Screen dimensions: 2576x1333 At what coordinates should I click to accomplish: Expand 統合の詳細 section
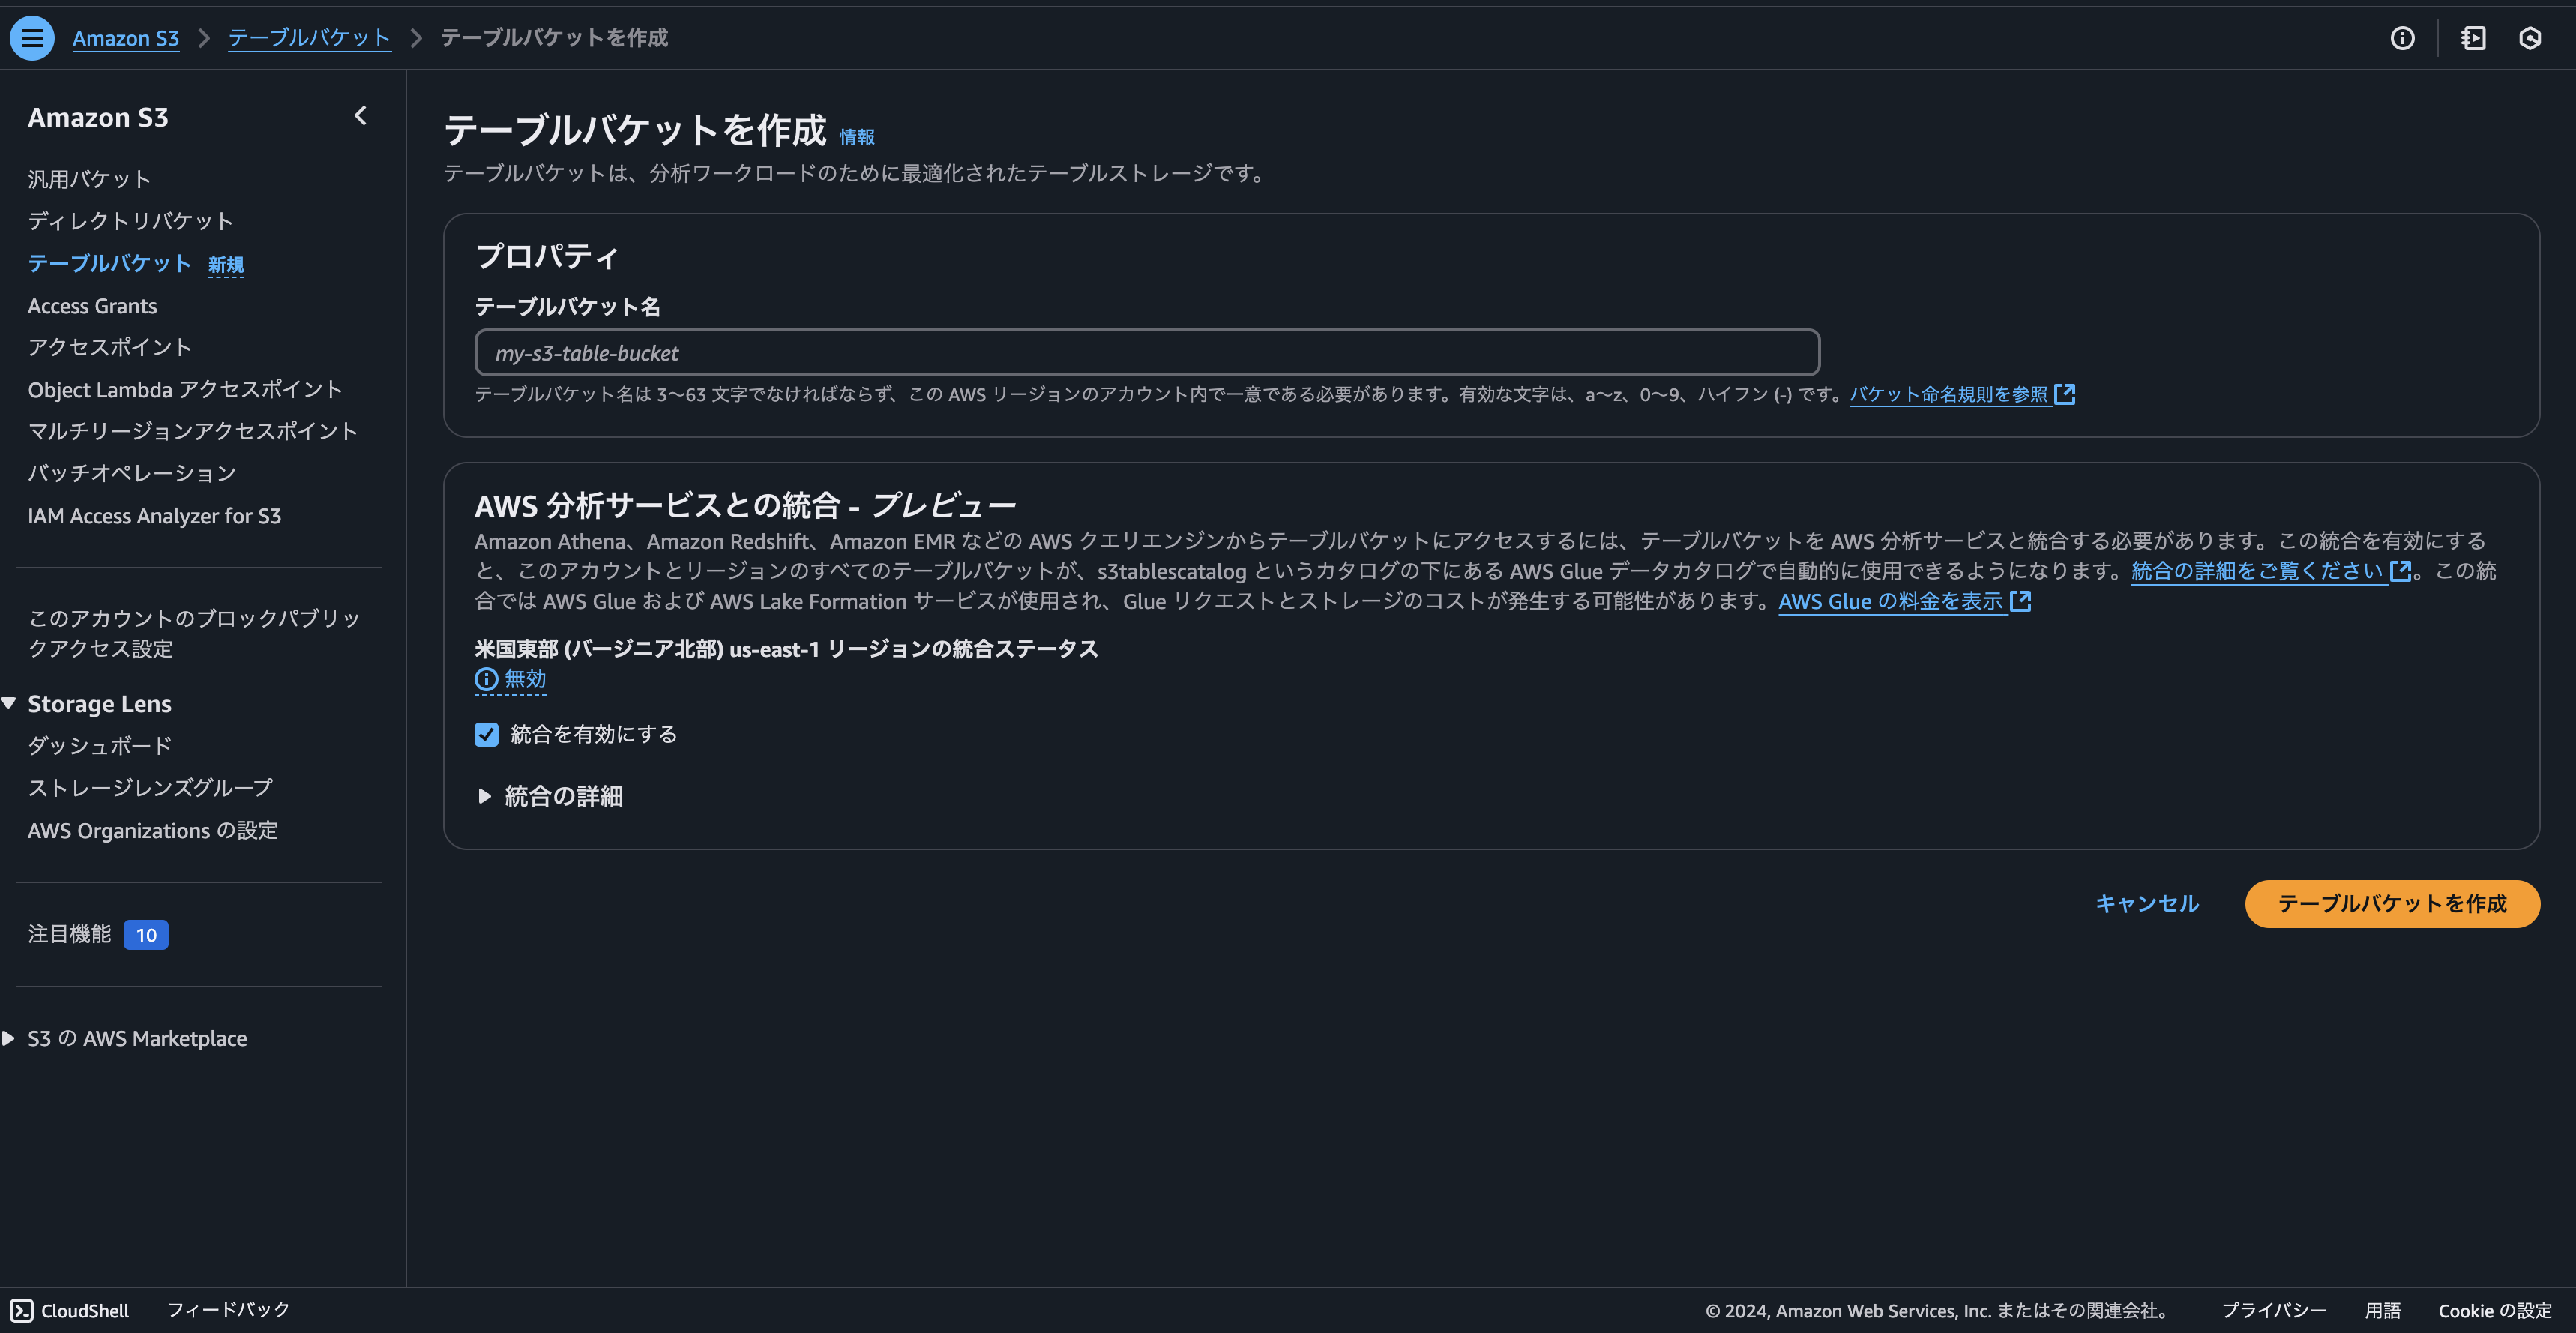tap(550, 796)
